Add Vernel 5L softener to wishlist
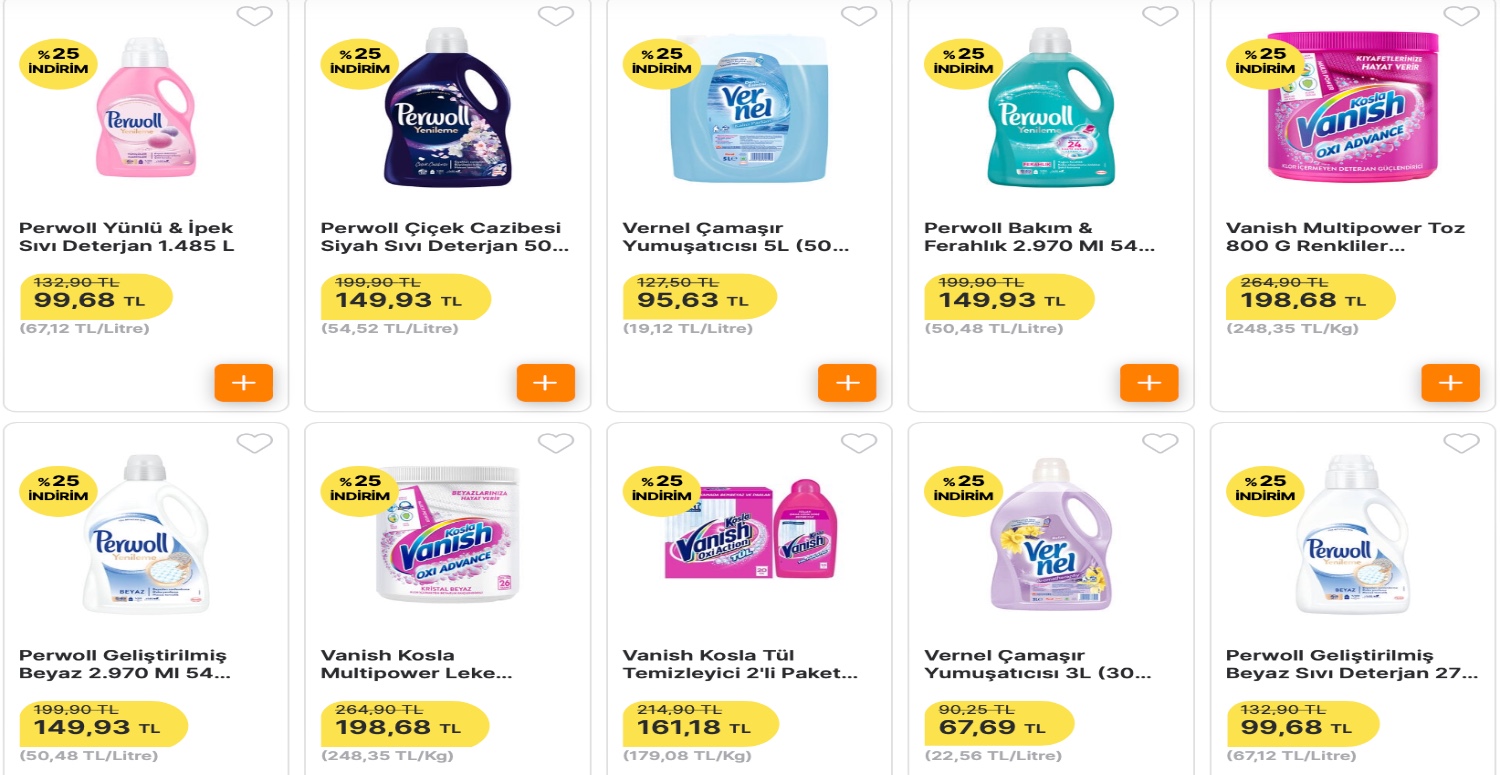The height and width of the screenshot is (775, 1500). [858, 16]
